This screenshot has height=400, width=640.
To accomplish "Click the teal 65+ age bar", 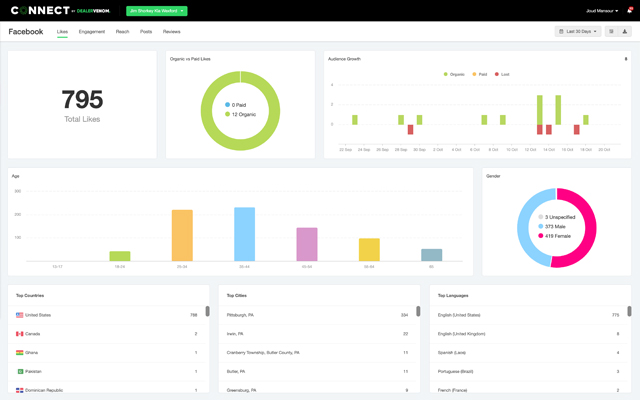I will (x=431, y=255).
